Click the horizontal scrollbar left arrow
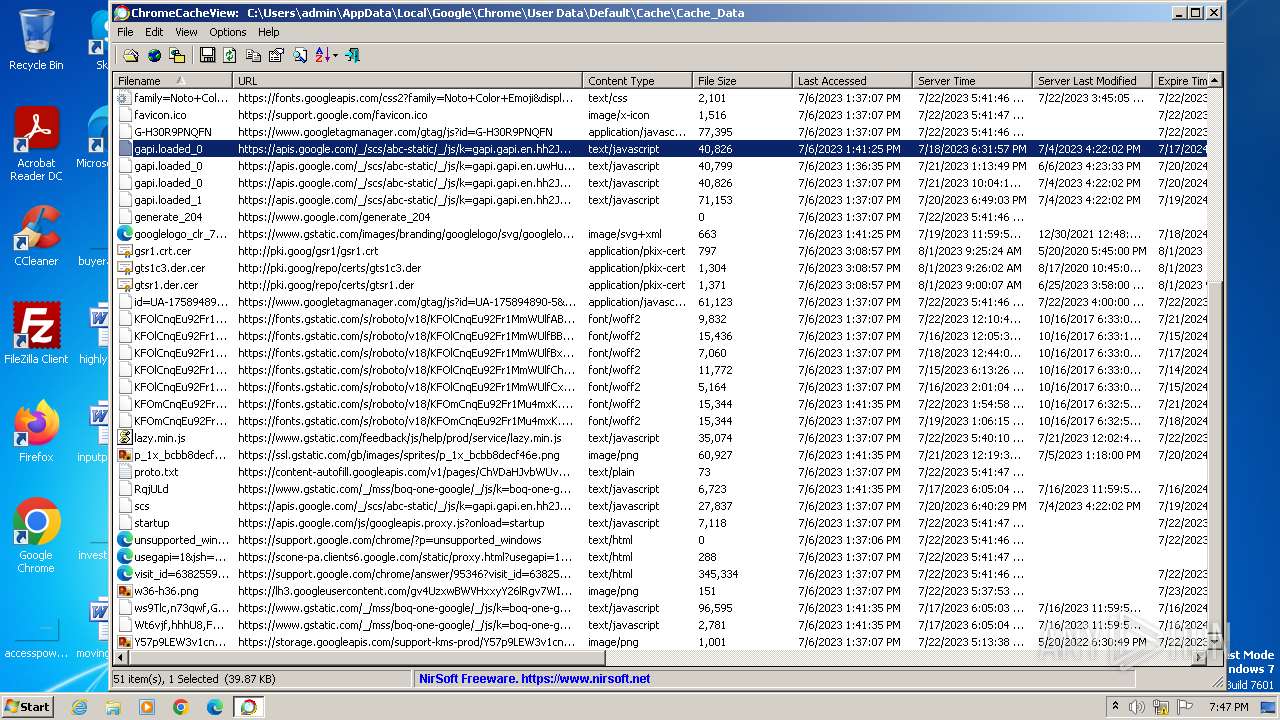 [x=121, y=658]
